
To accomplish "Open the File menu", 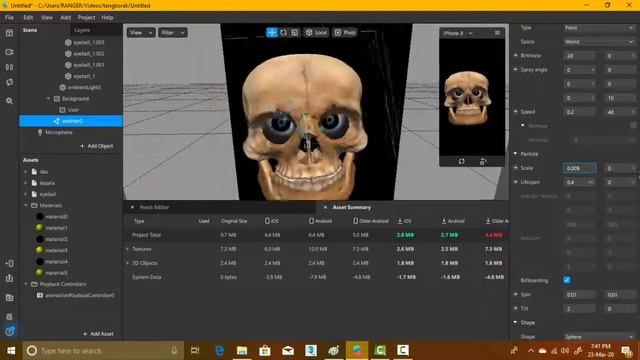I will [9, 18].
